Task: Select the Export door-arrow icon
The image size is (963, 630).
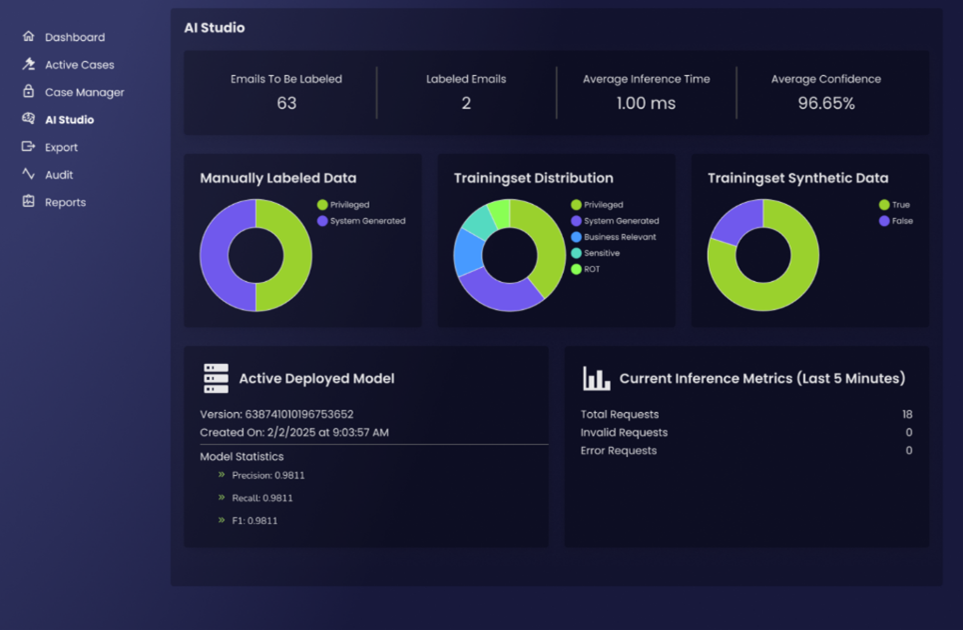Action: coord(28,146)
